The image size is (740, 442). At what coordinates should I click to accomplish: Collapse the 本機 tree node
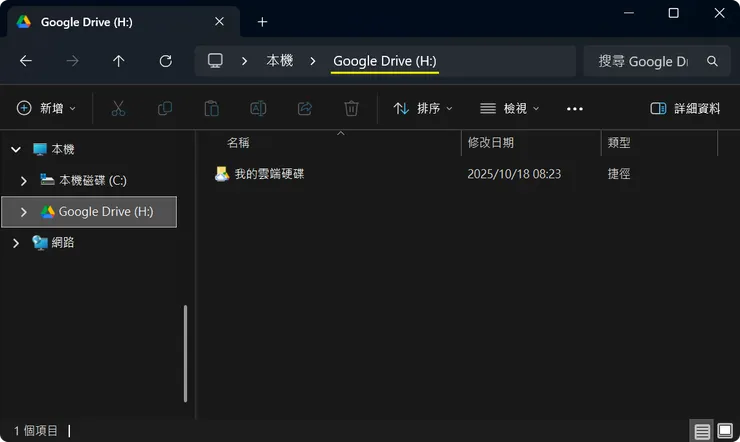pos(16,150)
